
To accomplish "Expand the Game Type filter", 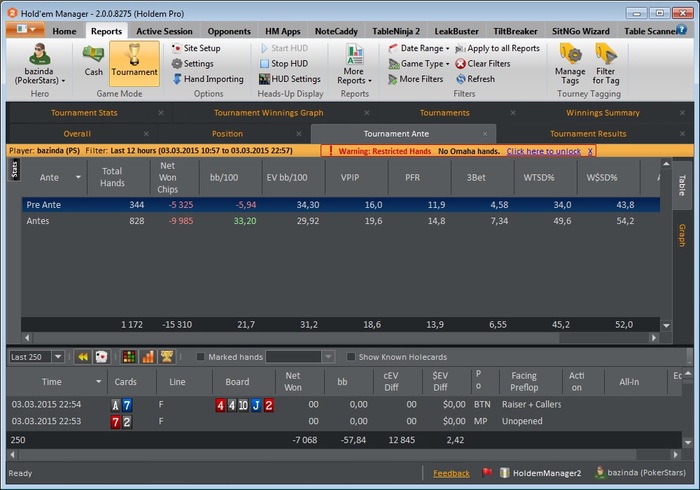I will [x=419, y=63].
